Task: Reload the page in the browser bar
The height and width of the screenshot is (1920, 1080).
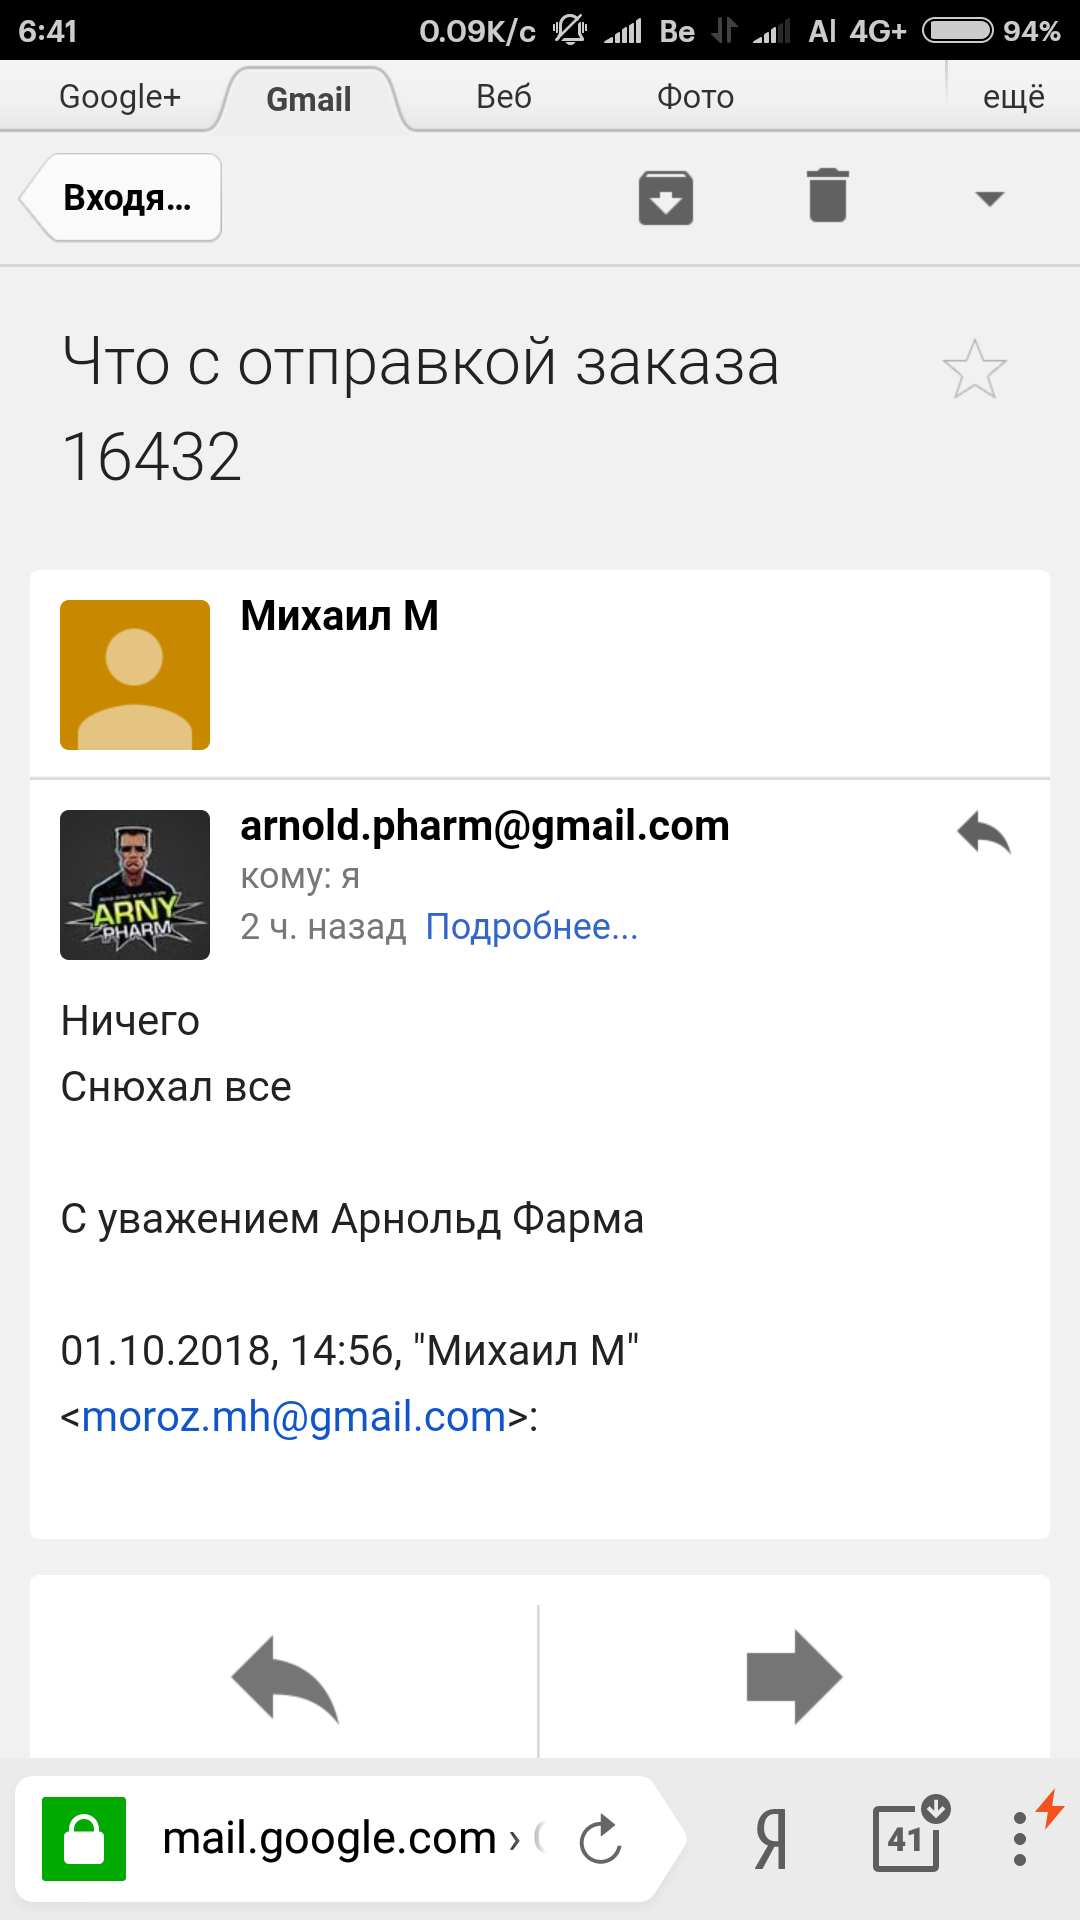Action: tap(600, 1838)
